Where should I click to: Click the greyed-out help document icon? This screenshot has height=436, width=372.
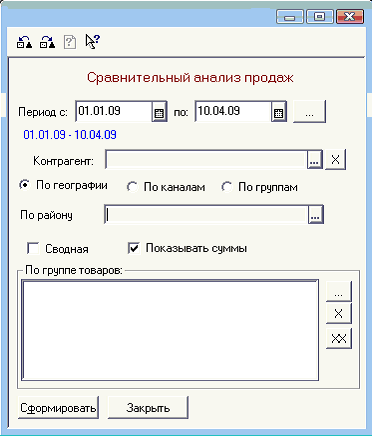pyautogui.click(x=70, y=42)
